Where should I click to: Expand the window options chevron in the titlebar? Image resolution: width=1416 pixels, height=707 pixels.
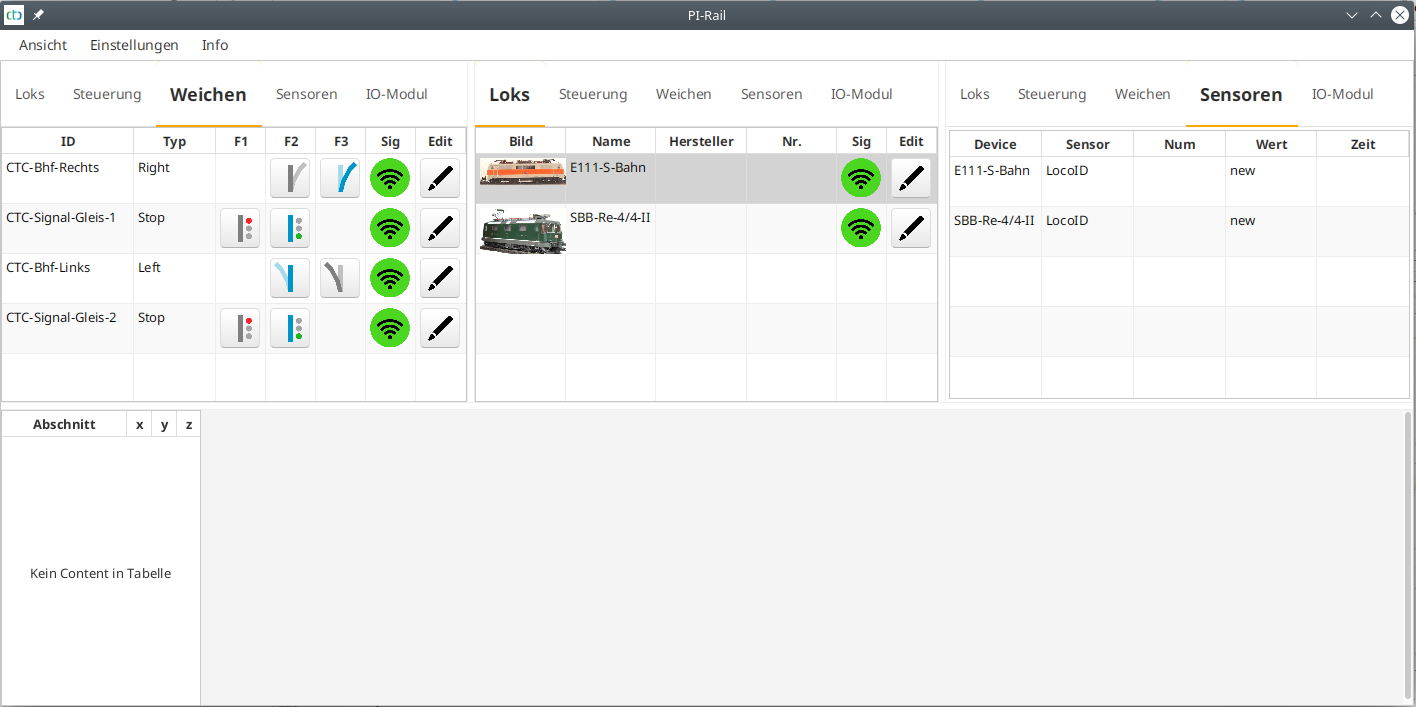(x=1352, y=14)
